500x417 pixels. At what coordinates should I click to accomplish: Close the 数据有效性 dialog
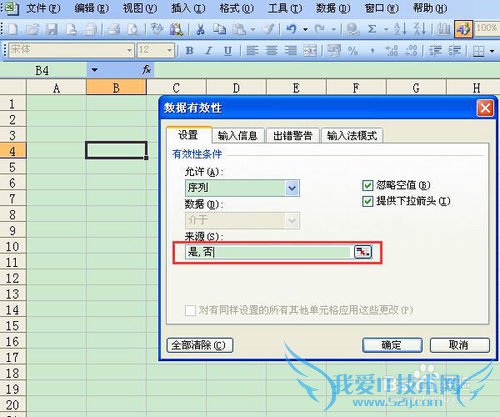pos(485,108)
